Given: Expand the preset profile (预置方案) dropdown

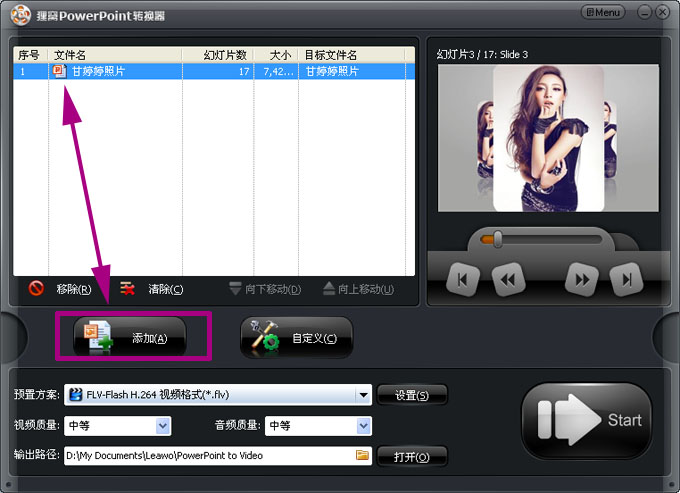Looking at the screenshot, I should point(363,395).
